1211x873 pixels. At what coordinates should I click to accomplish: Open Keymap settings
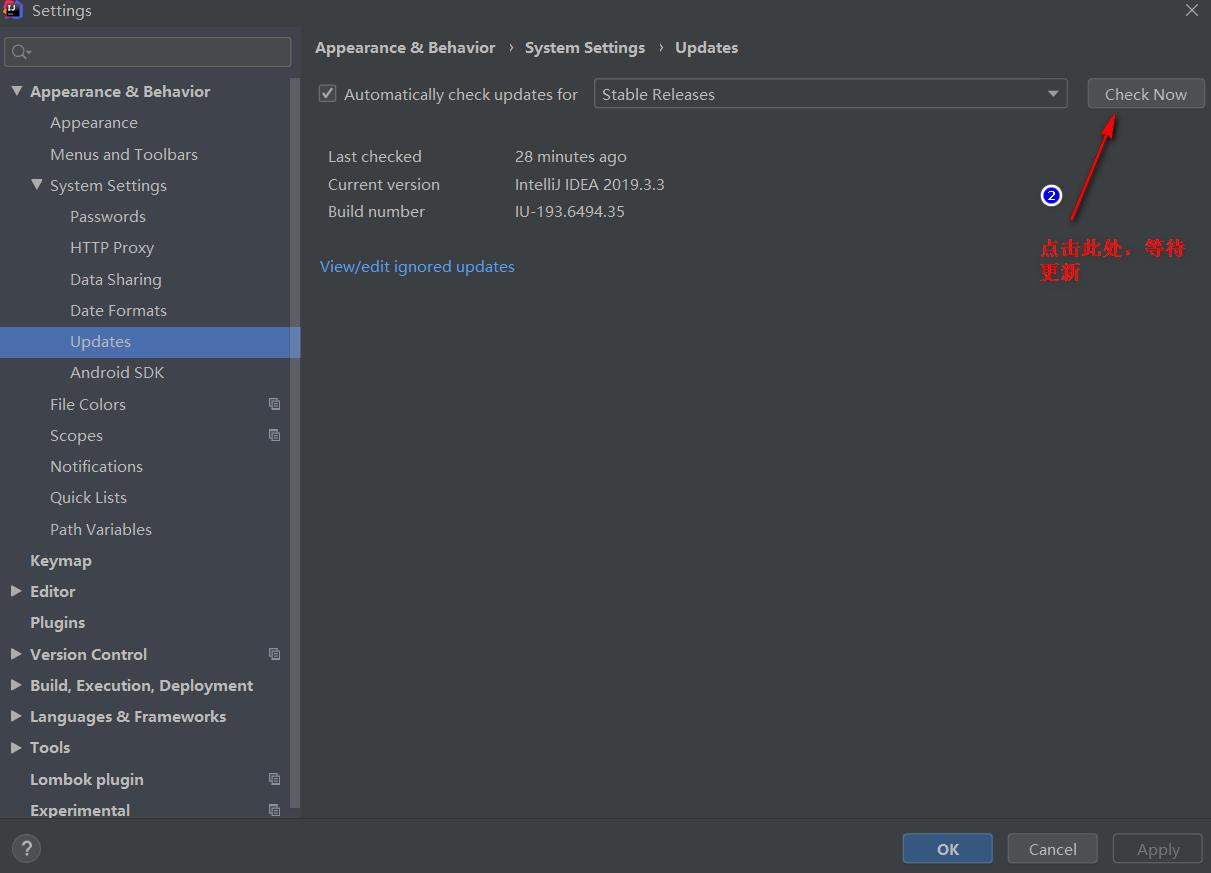pos(60,560)
